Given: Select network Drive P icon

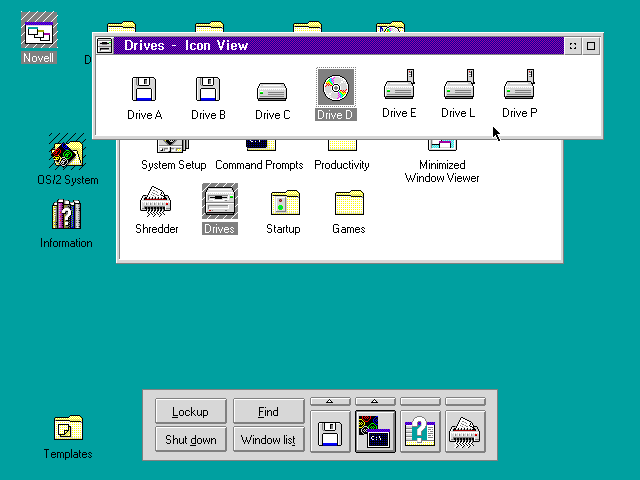Looking at the screenshot, I should point(519,84).
